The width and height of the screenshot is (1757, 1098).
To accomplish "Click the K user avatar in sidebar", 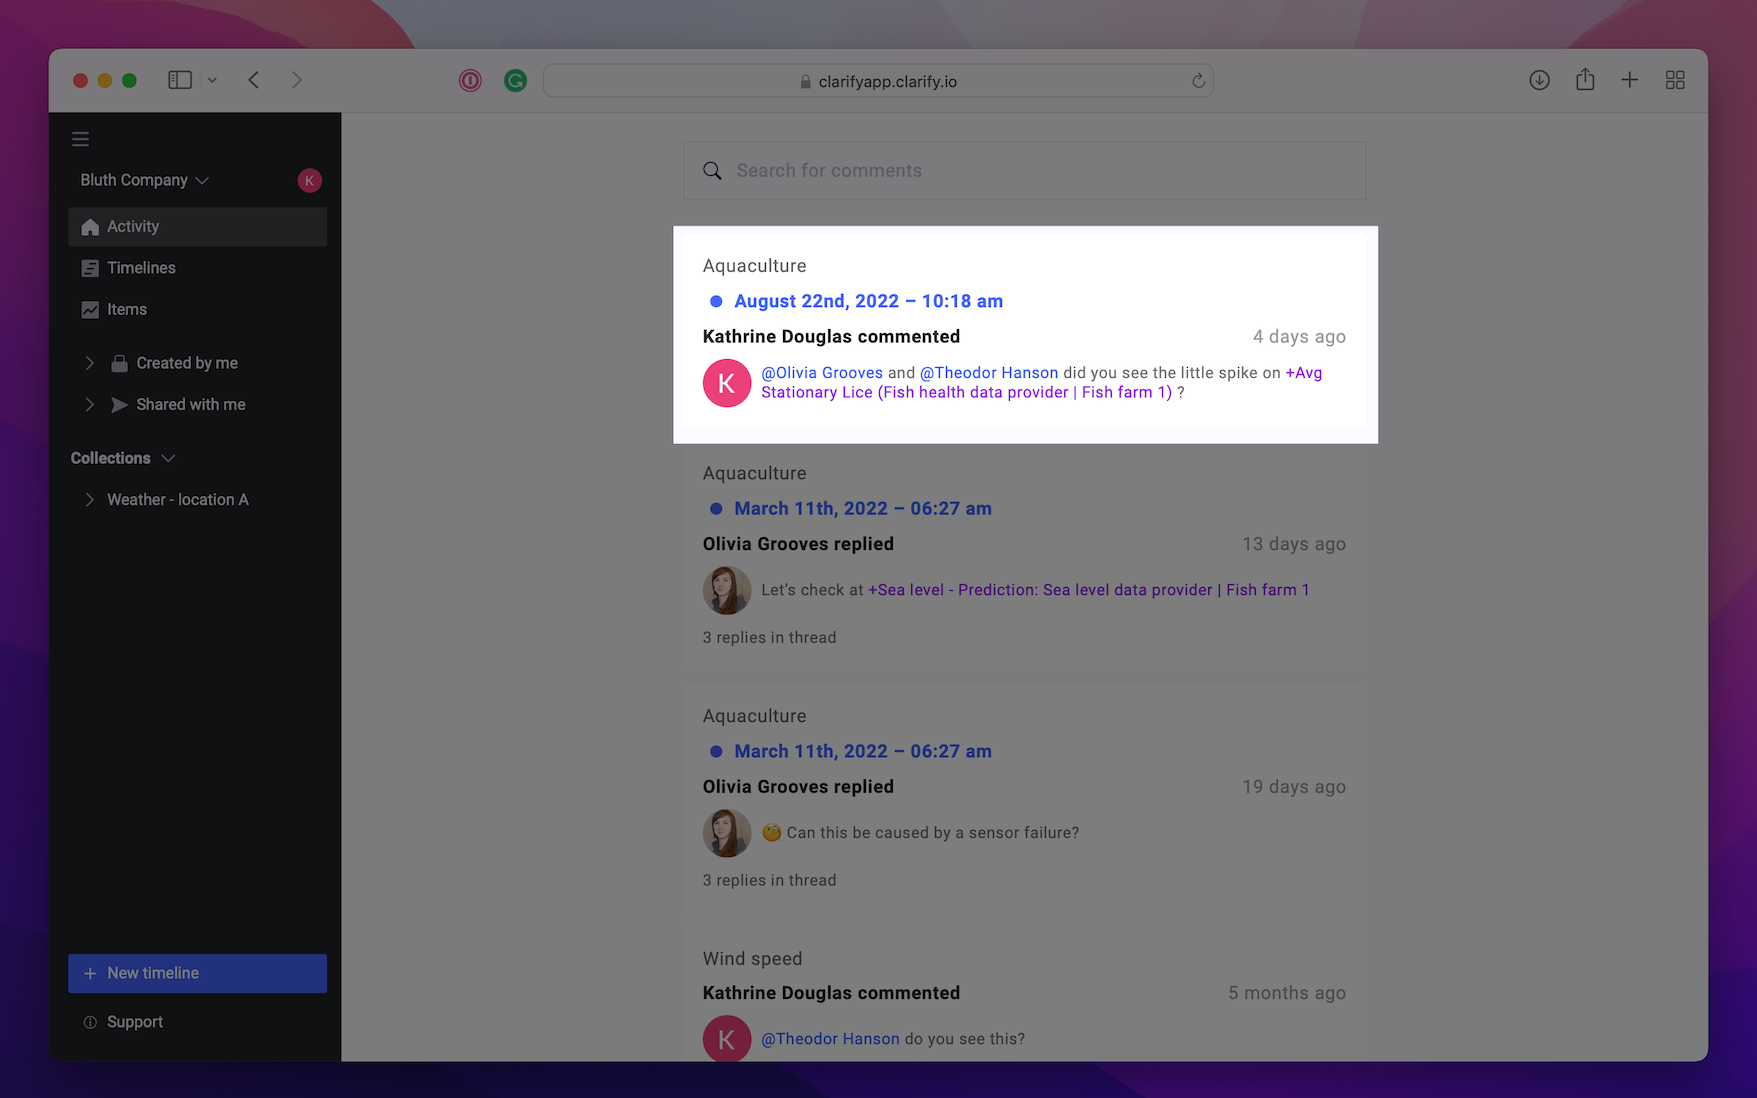I will pyautogui.click(x=309, y=180).
